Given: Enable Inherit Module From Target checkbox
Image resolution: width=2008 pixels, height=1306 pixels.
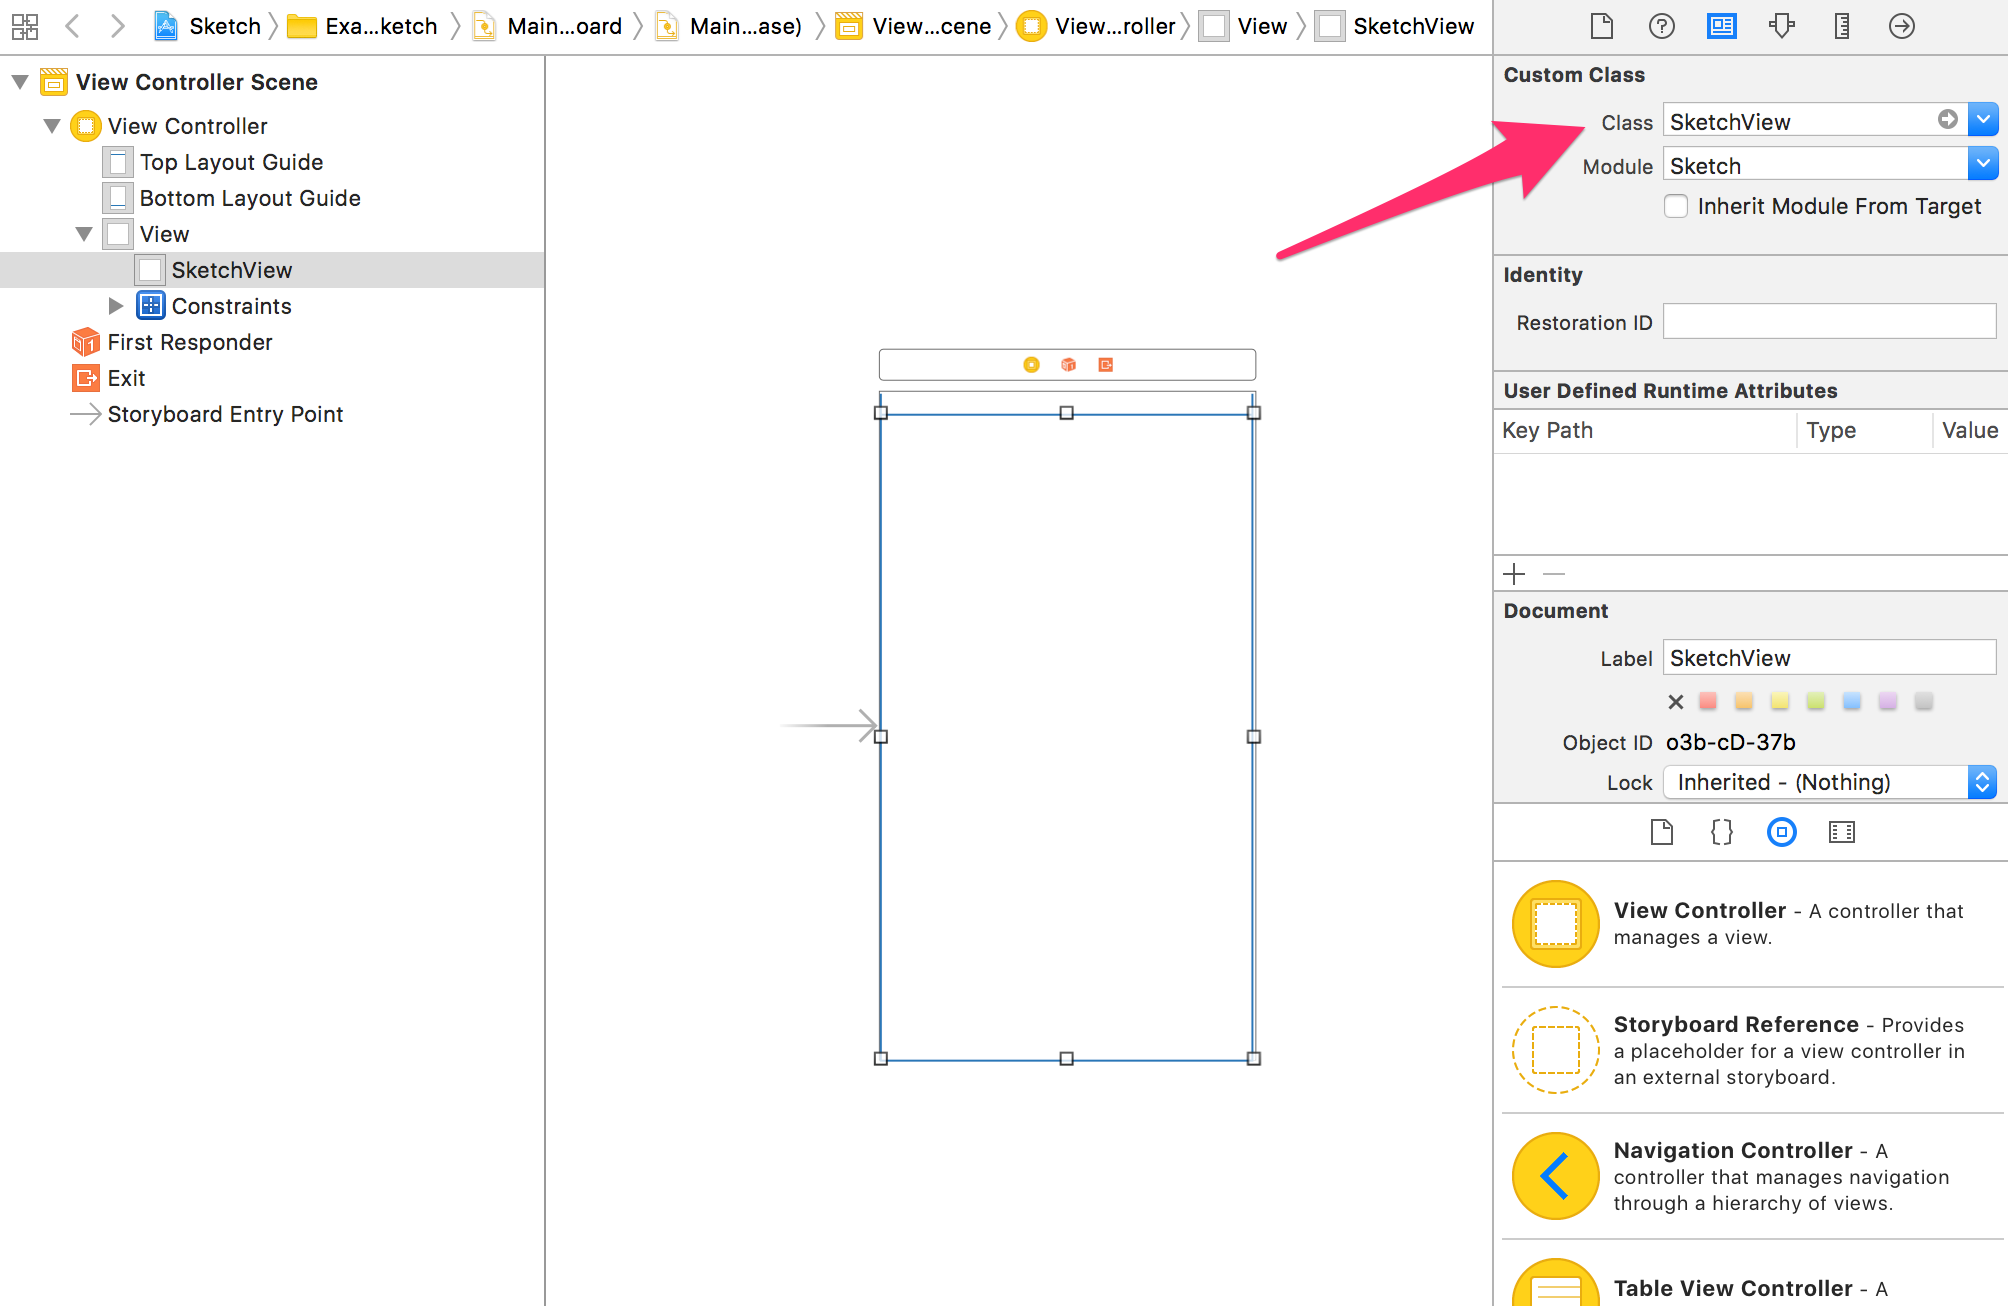Looking at the screenshot, I should coord(1676,206).
